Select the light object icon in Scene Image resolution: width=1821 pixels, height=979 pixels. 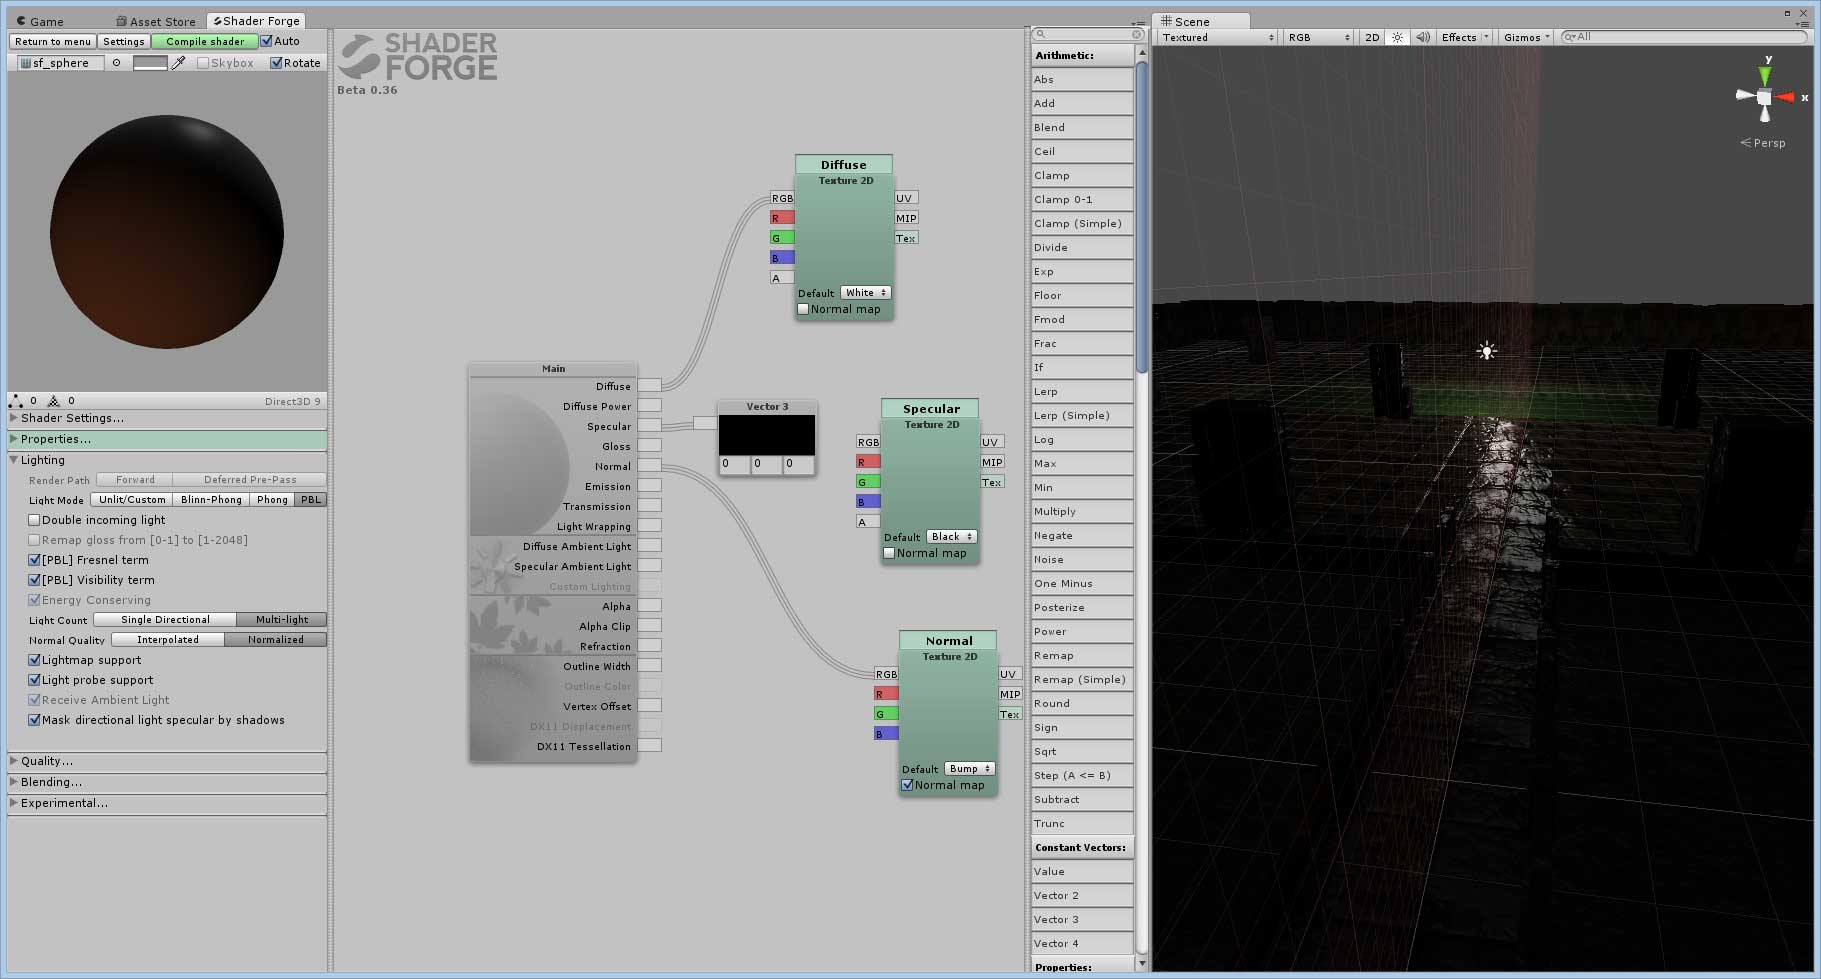tap(1487, 351)
